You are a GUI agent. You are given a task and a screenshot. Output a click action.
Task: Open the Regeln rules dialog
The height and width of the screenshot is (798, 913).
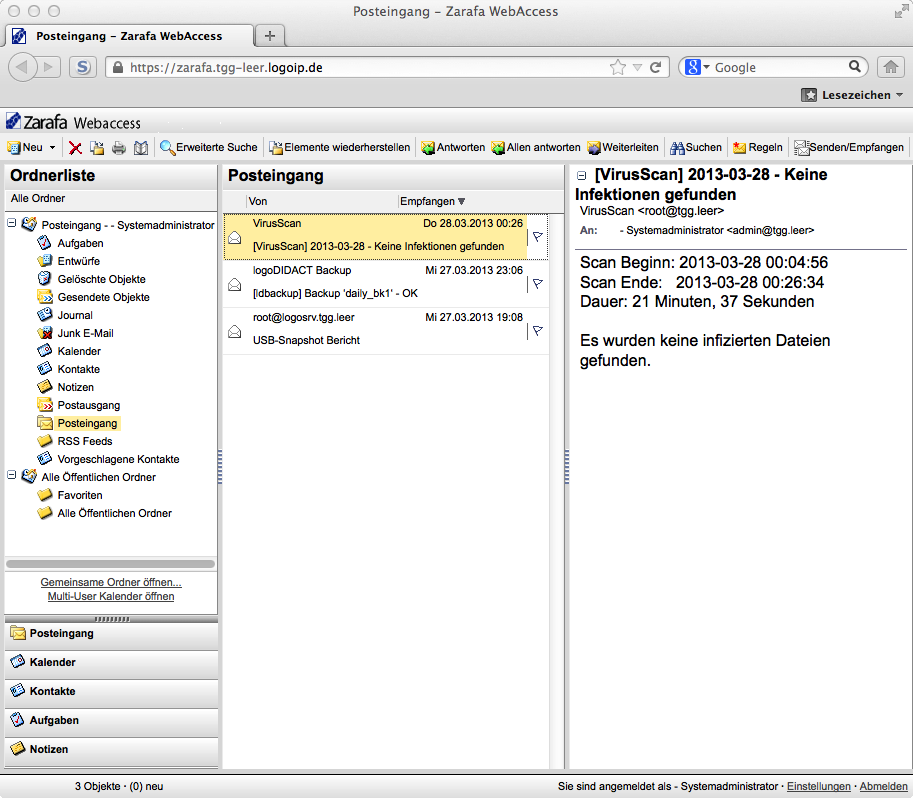pos(758,148)
